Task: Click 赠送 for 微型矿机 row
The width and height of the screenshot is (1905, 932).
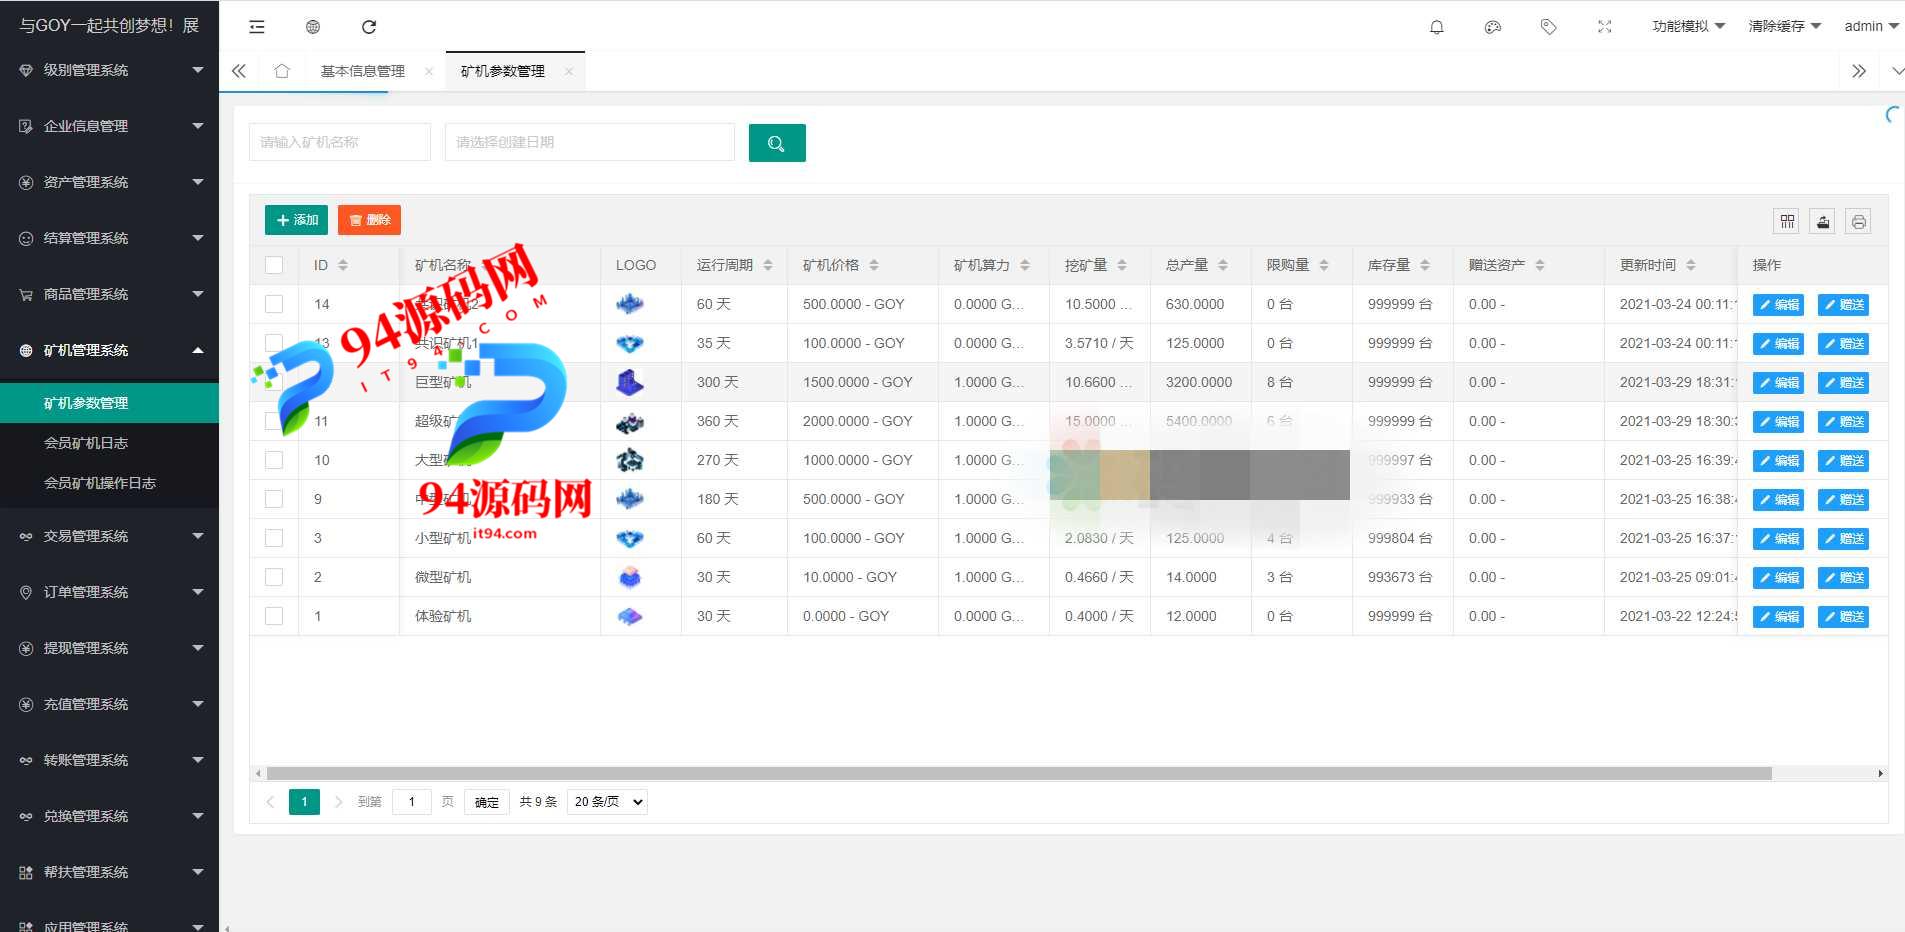Action: click(1843, 578)
